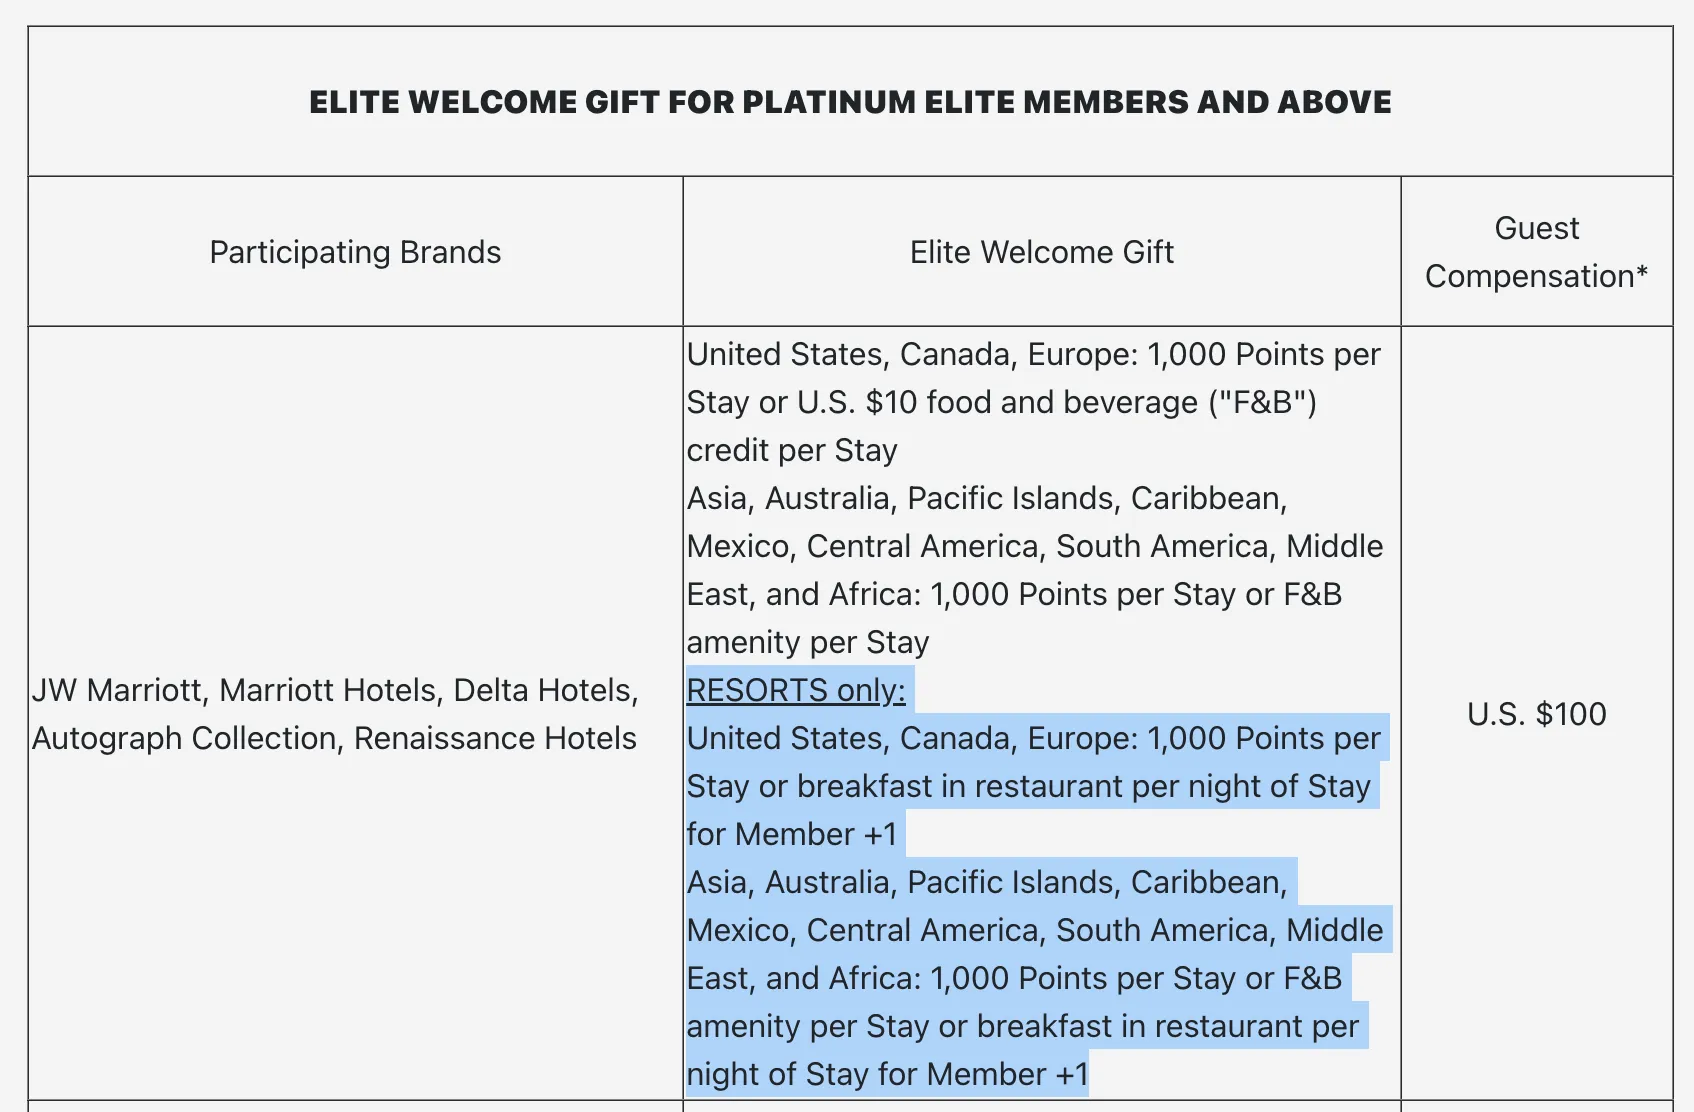Click the 'for Member +1' highlighted line
Image resolution: width=1694 pixels, height=1112 pixels.
tap(792, 834)
